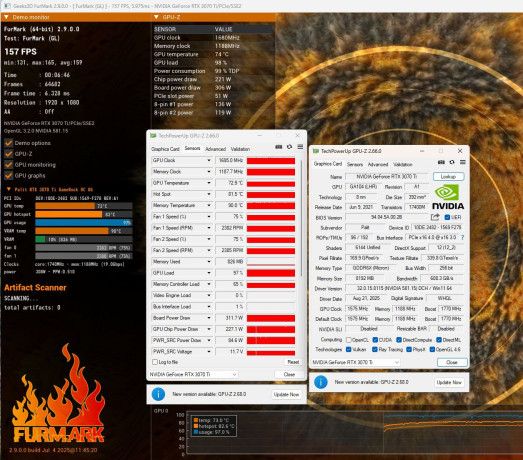Click GPU-Z app icon in Graphics Card window title bar
The image size is (523, 460).
tap(316, 151)
